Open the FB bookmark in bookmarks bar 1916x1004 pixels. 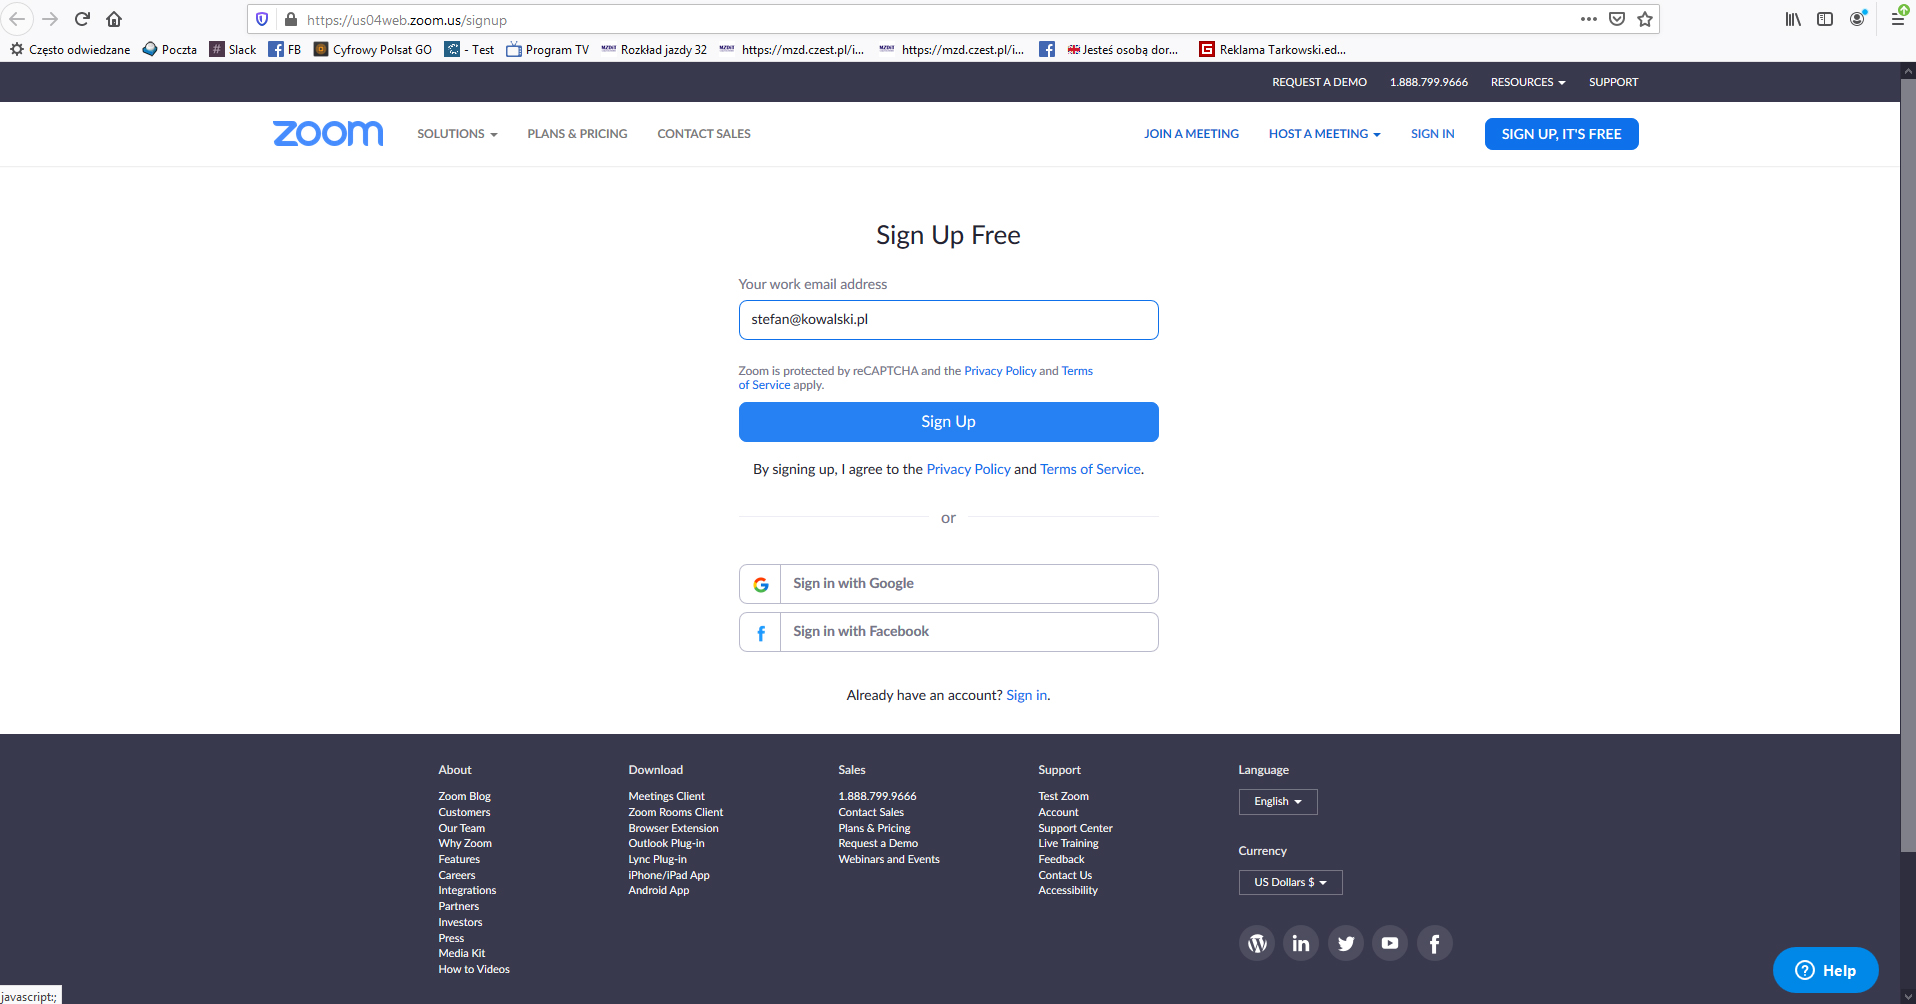pos(285,49)
